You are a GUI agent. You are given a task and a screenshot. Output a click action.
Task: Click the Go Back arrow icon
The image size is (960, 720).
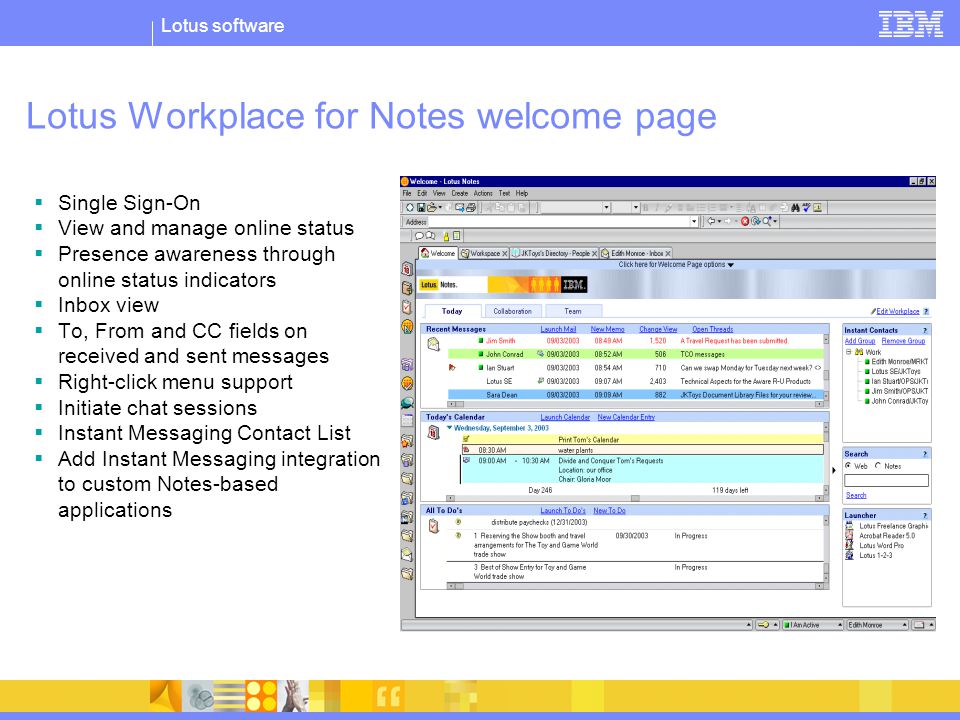click(x=711, y=222)
